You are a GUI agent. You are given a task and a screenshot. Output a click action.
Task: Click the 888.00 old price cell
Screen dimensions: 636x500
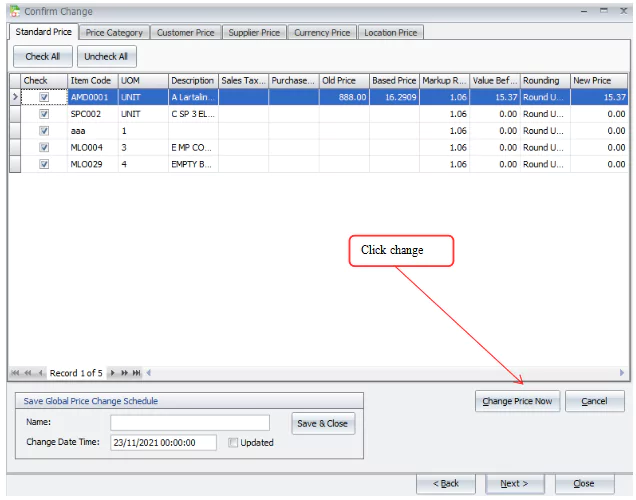(x=344, y=97)
